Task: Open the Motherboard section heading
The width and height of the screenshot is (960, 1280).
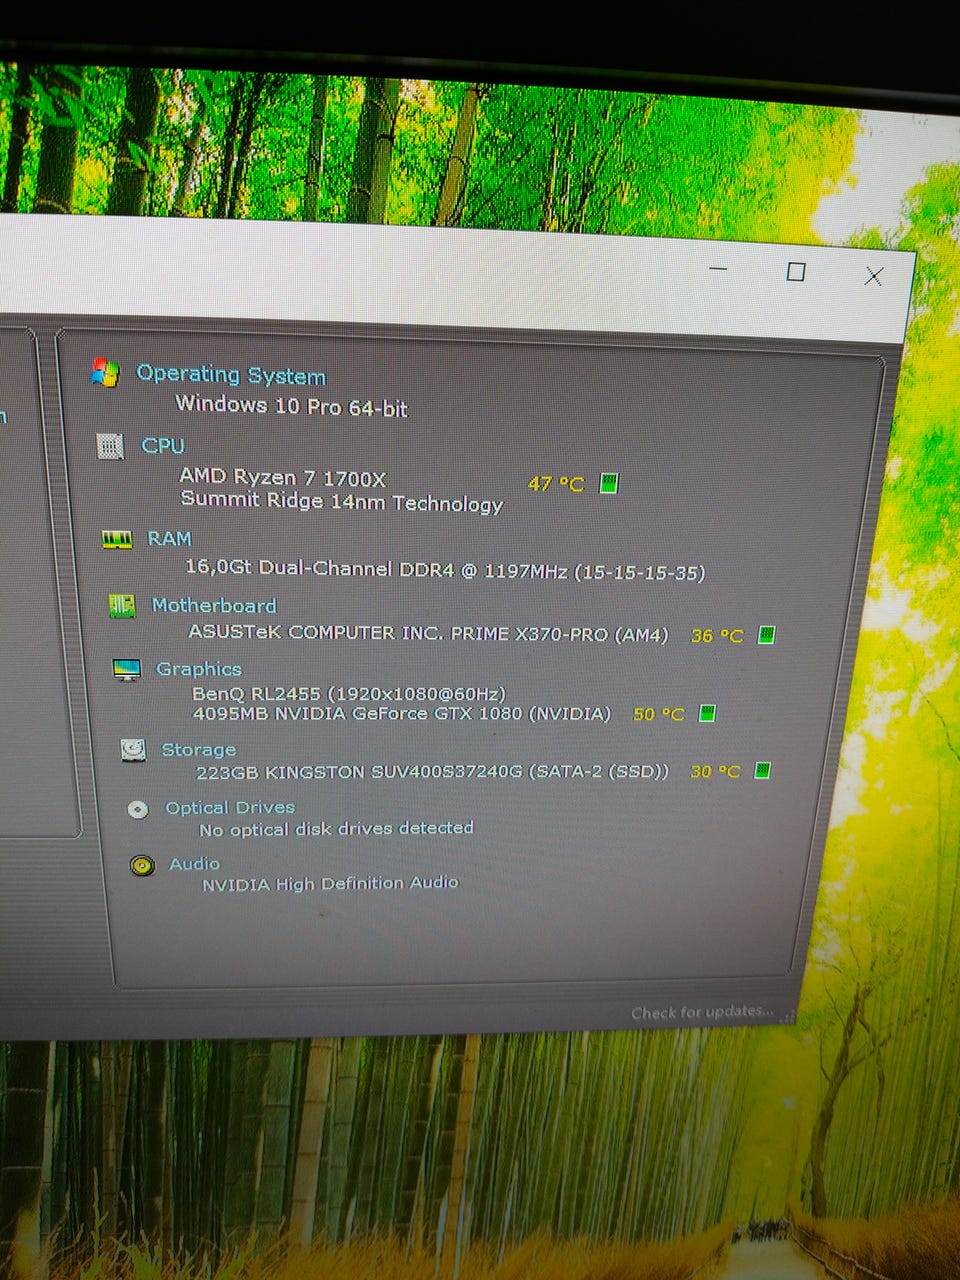Action: click(x=213, y=606)
